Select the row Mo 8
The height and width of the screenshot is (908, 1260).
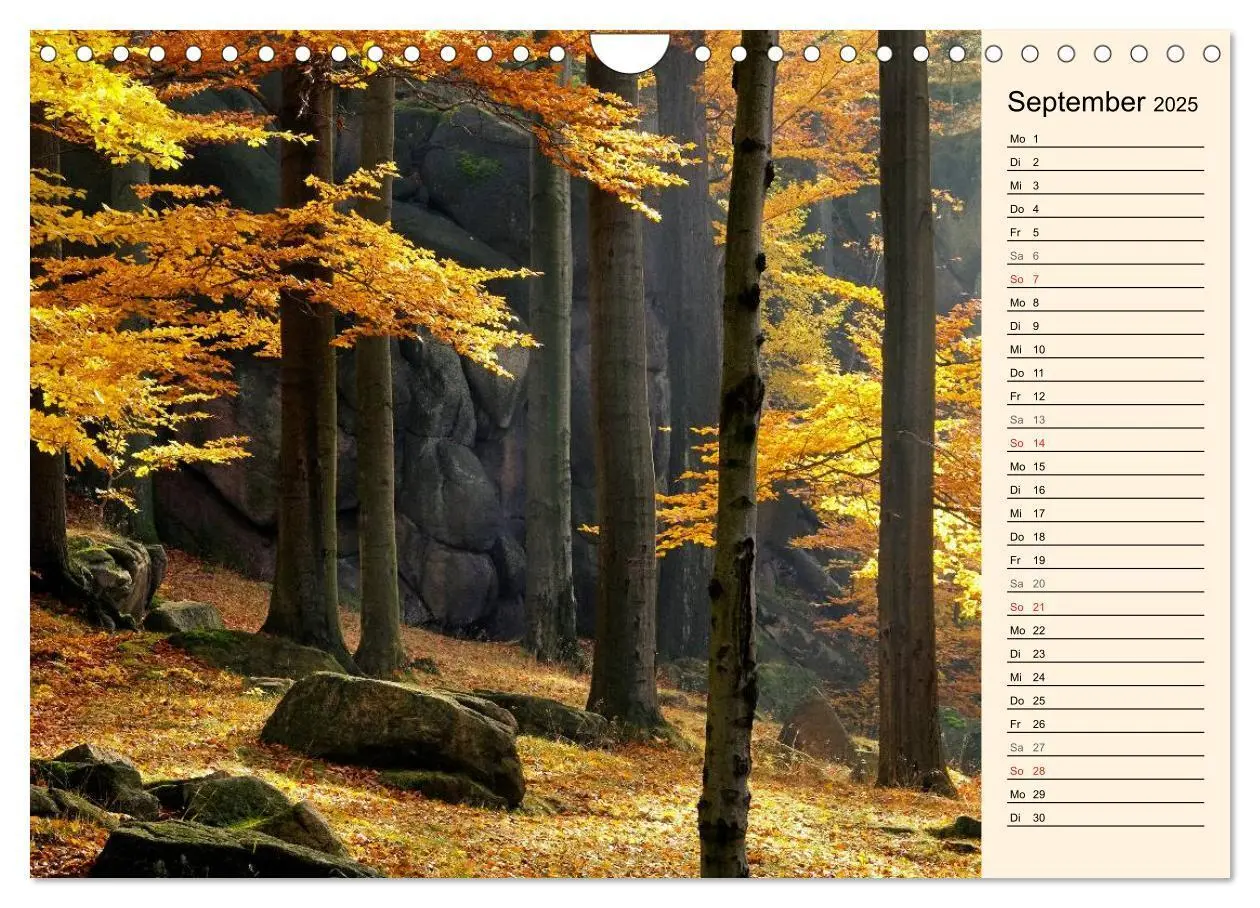coord(1105,302)
